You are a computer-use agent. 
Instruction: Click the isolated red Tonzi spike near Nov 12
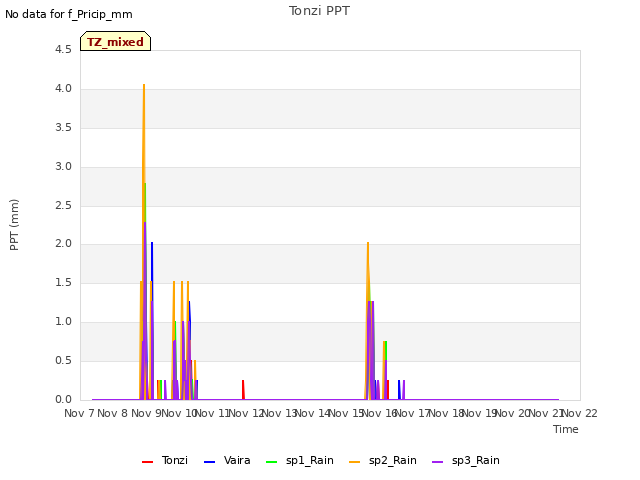click(x=243, y=389)
